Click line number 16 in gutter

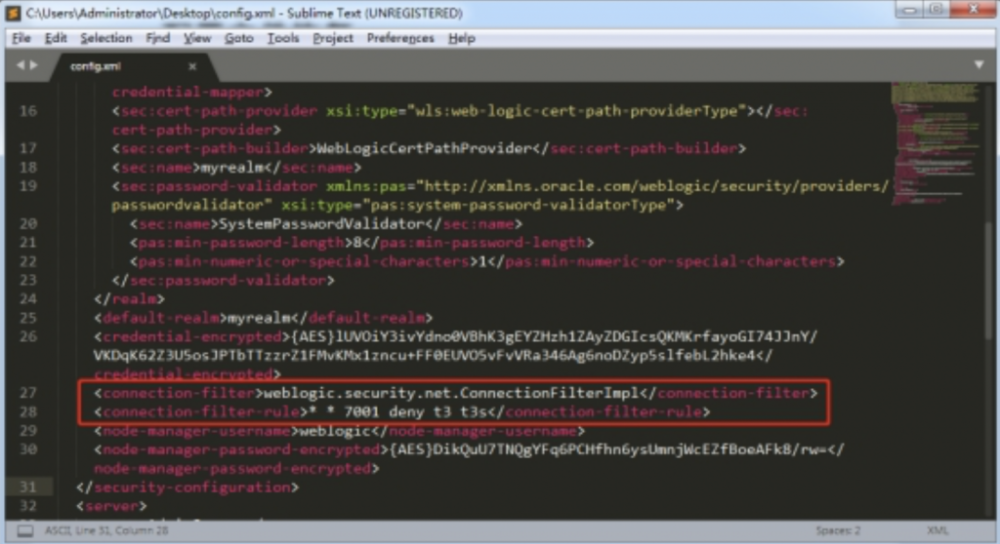[x=28, y=111]
